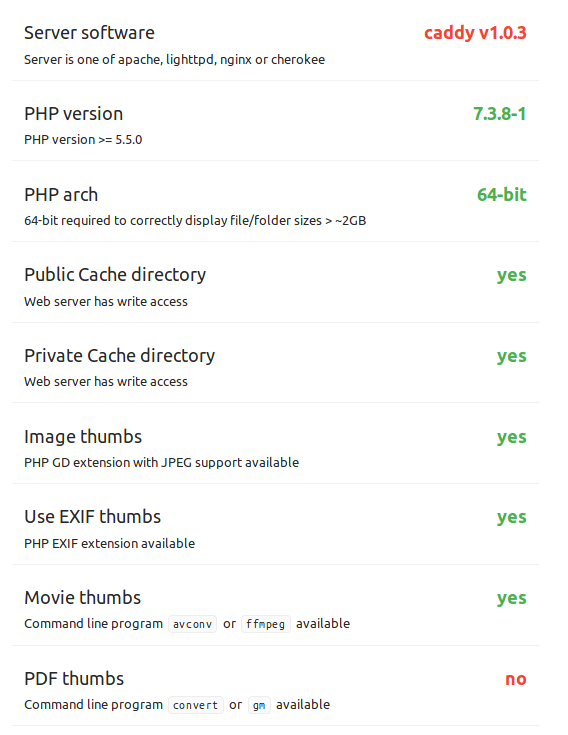Click the 'ffmpeg' code label
This screenshot has height=735, width=568.
(266, 624)
